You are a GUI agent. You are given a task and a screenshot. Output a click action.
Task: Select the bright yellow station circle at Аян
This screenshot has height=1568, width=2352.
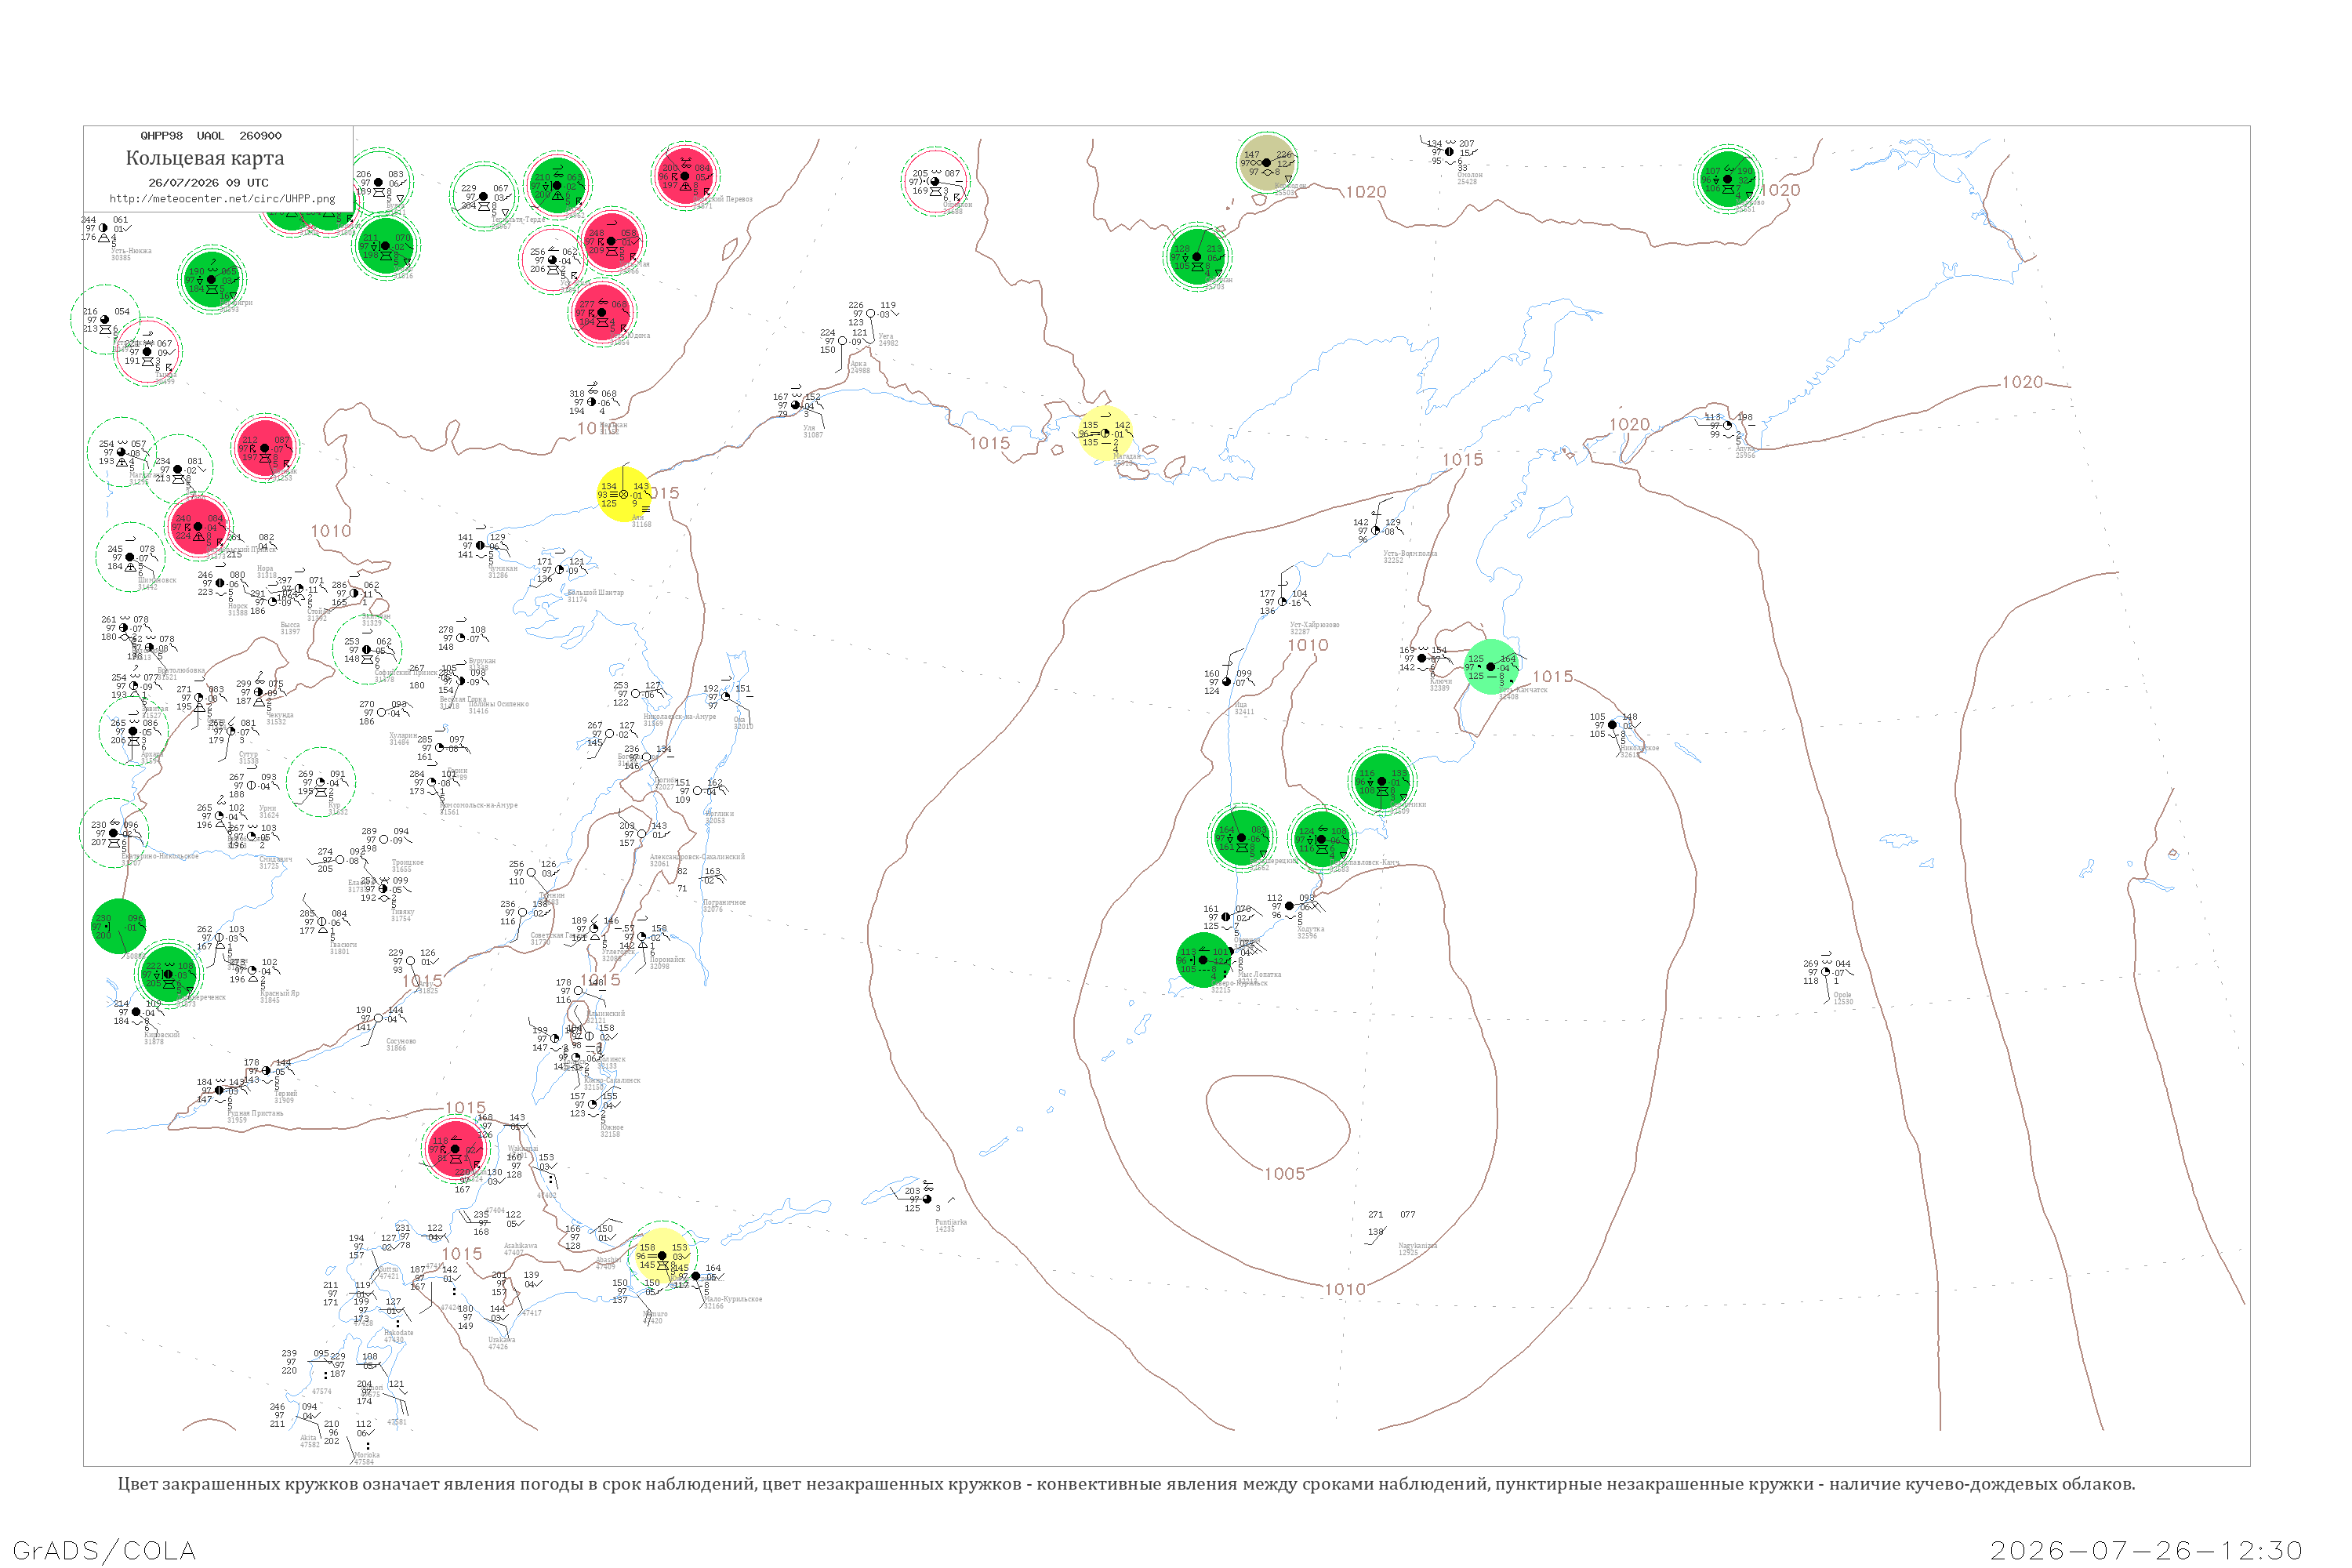point(624,494)
